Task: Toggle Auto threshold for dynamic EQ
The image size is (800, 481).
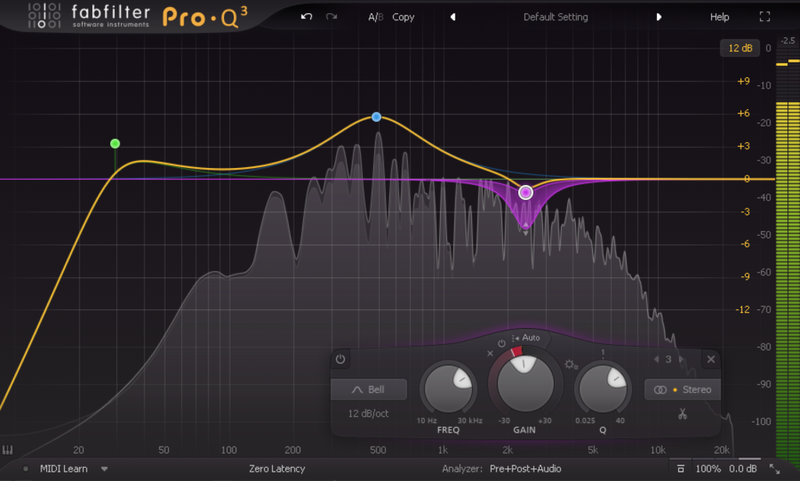Action: pyautogui.click(x=527, y=338)
